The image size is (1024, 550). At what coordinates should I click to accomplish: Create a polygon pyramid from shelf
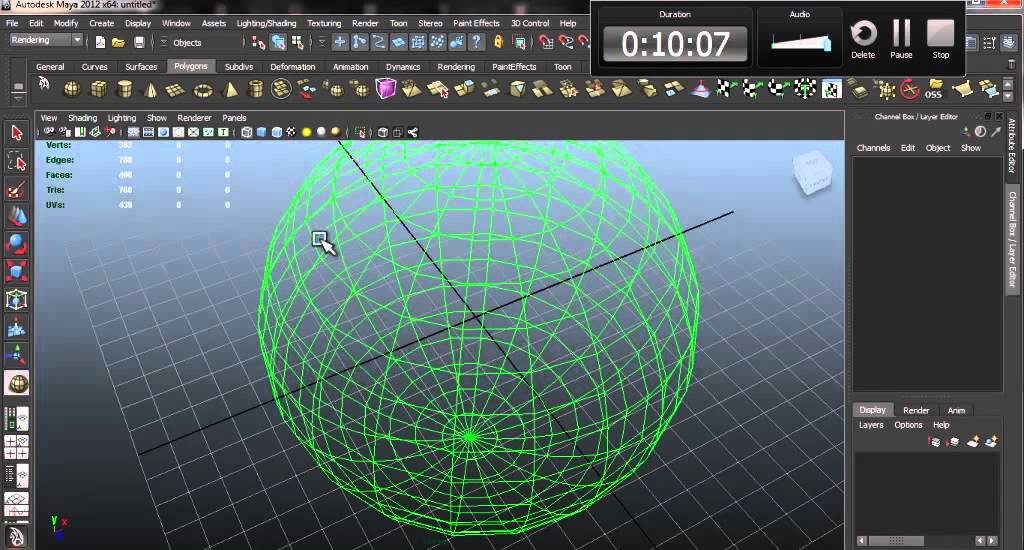tap(230, 89)
